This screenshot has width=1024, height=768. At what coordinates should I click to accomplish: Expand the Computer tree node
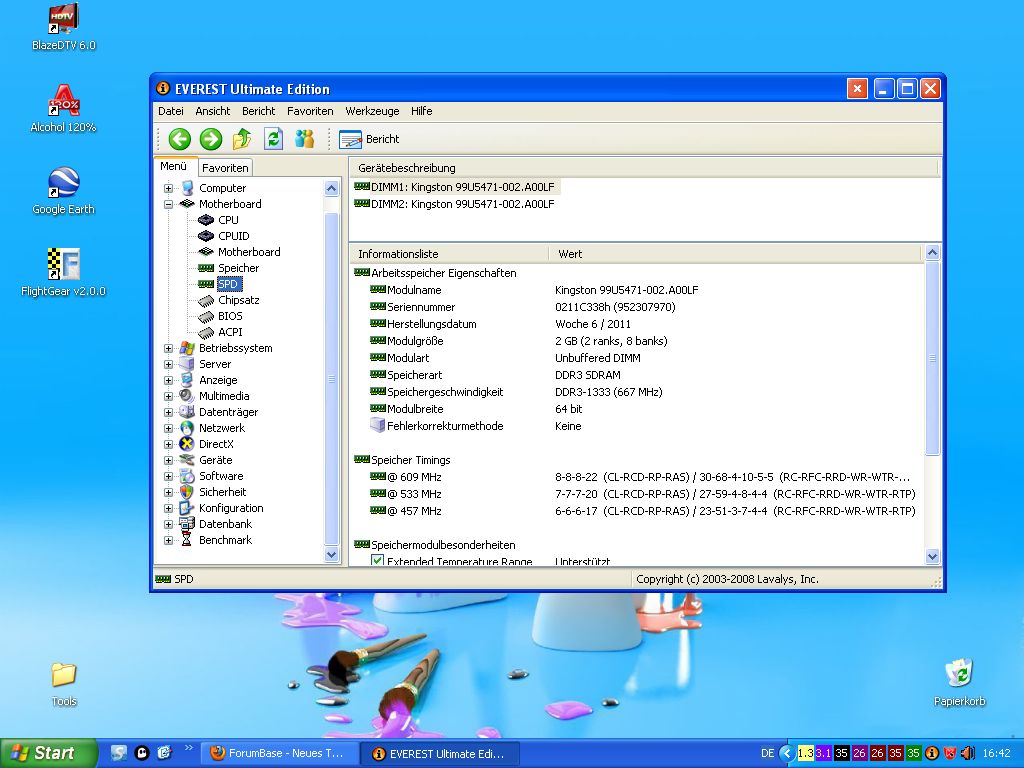[168, 188]
